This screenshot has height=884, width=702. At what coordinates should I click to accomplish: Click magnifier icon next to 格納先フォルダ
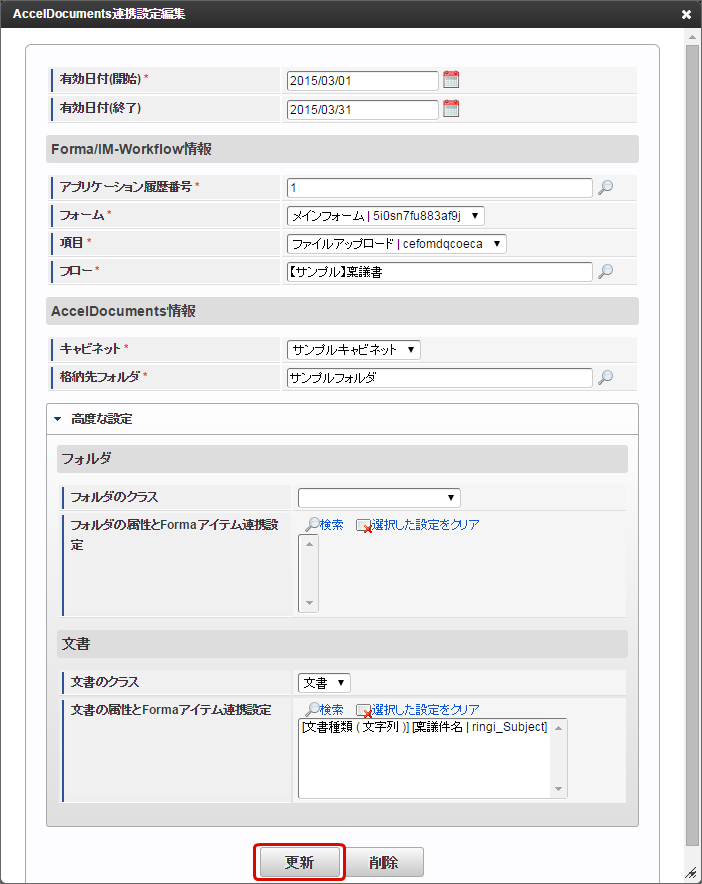coord(606,377)
